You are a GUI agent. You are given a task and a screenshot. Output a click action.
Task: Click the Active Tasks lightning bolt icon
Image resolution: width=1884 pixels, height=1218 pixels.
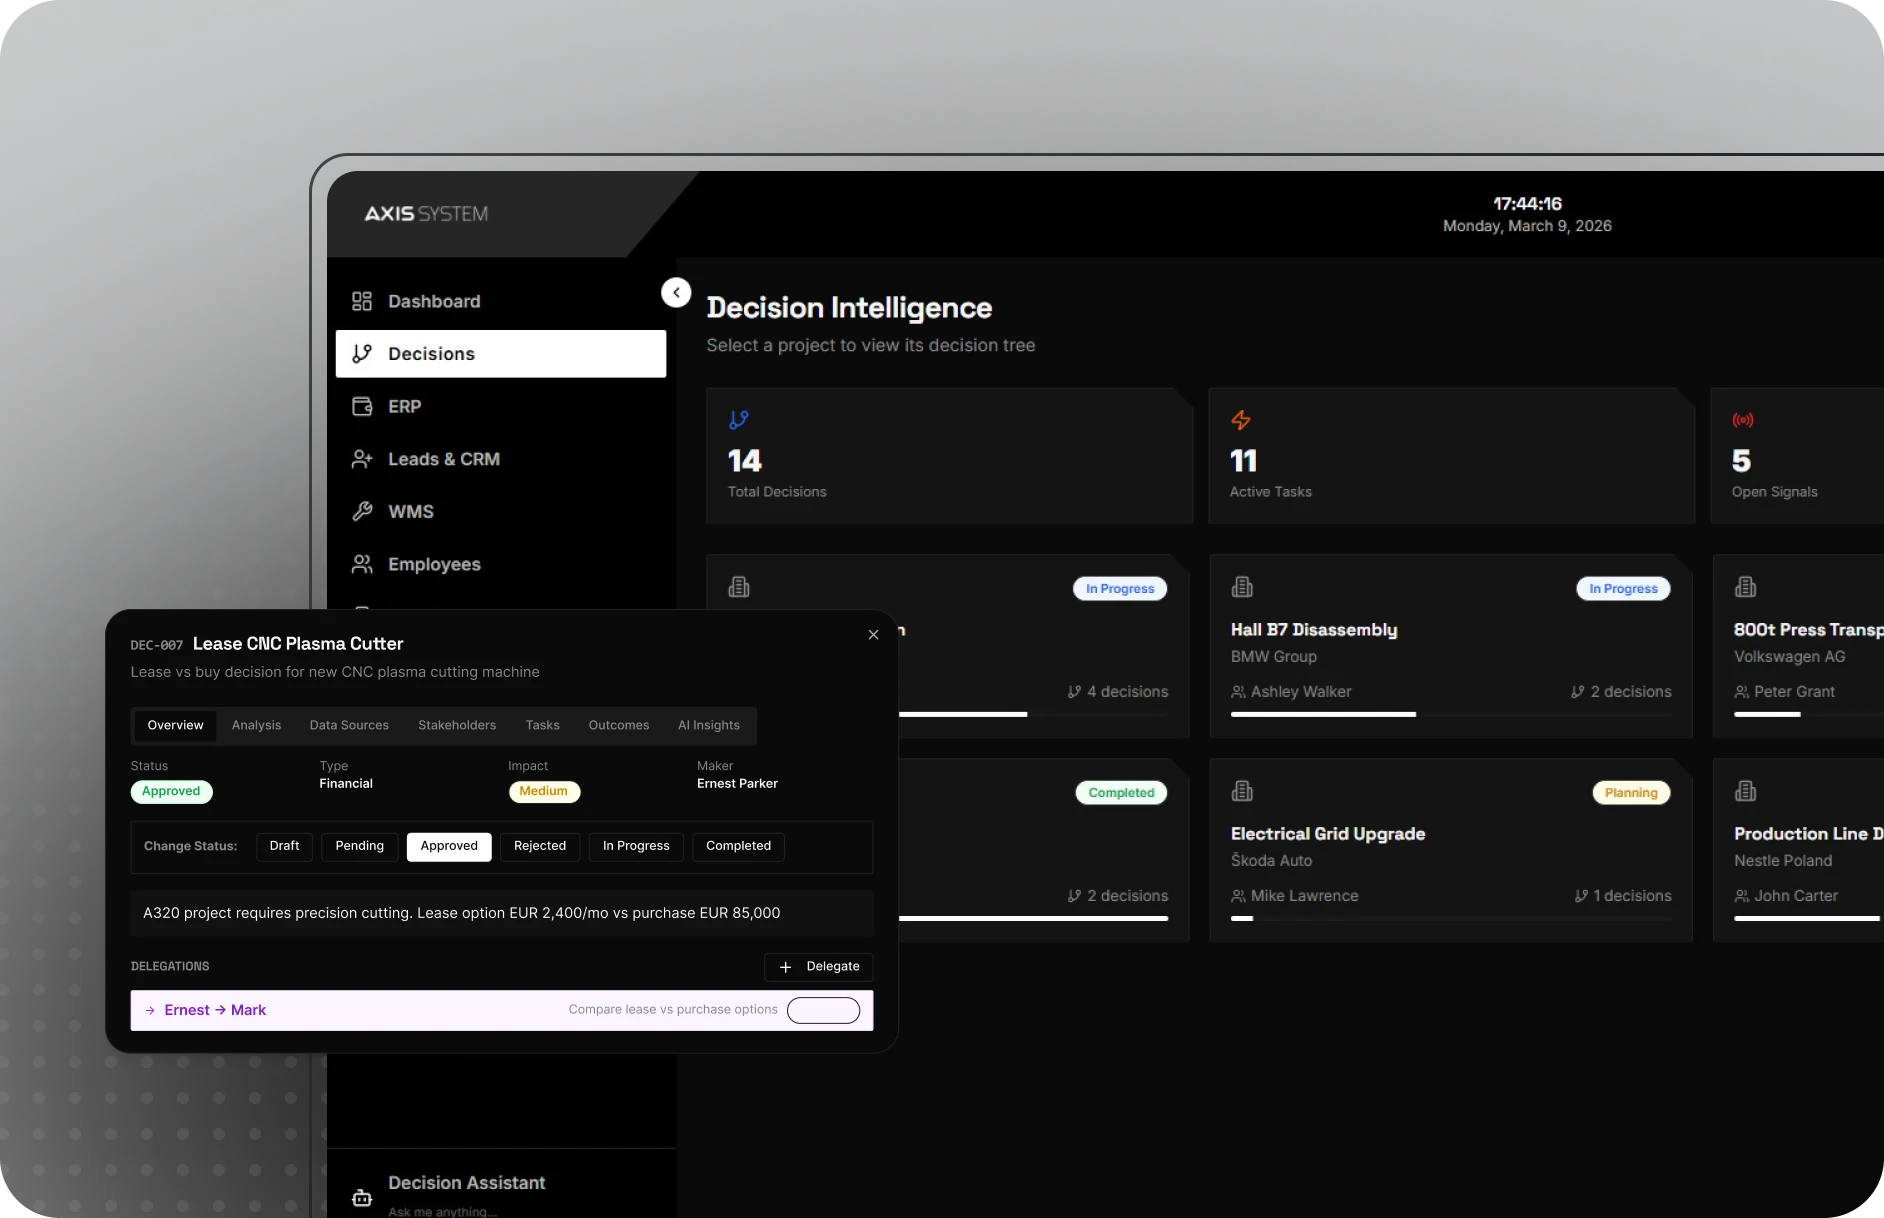[1241, 420]
